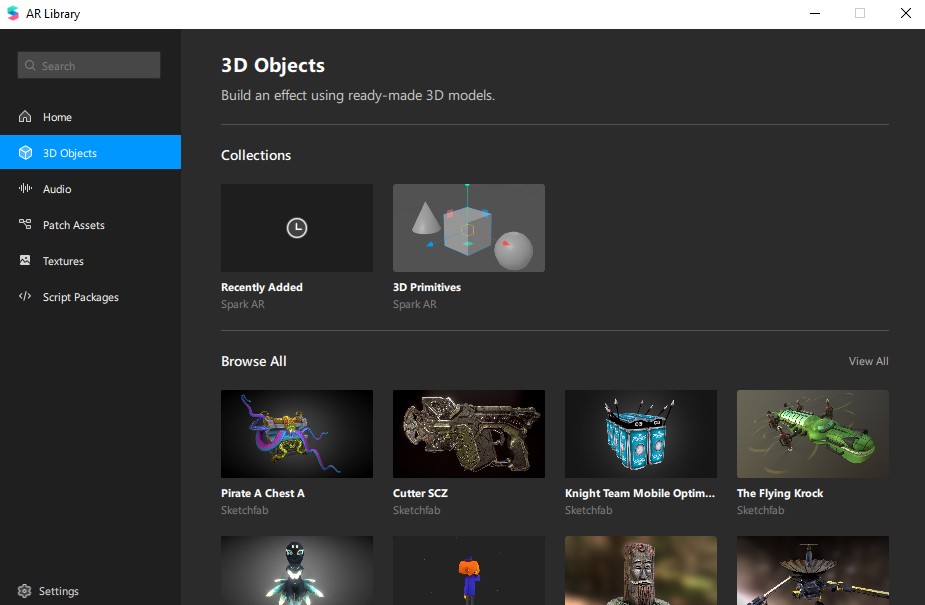Click the AR Library logo icon
Screen dimensions: 925x605
coord(13,14)
